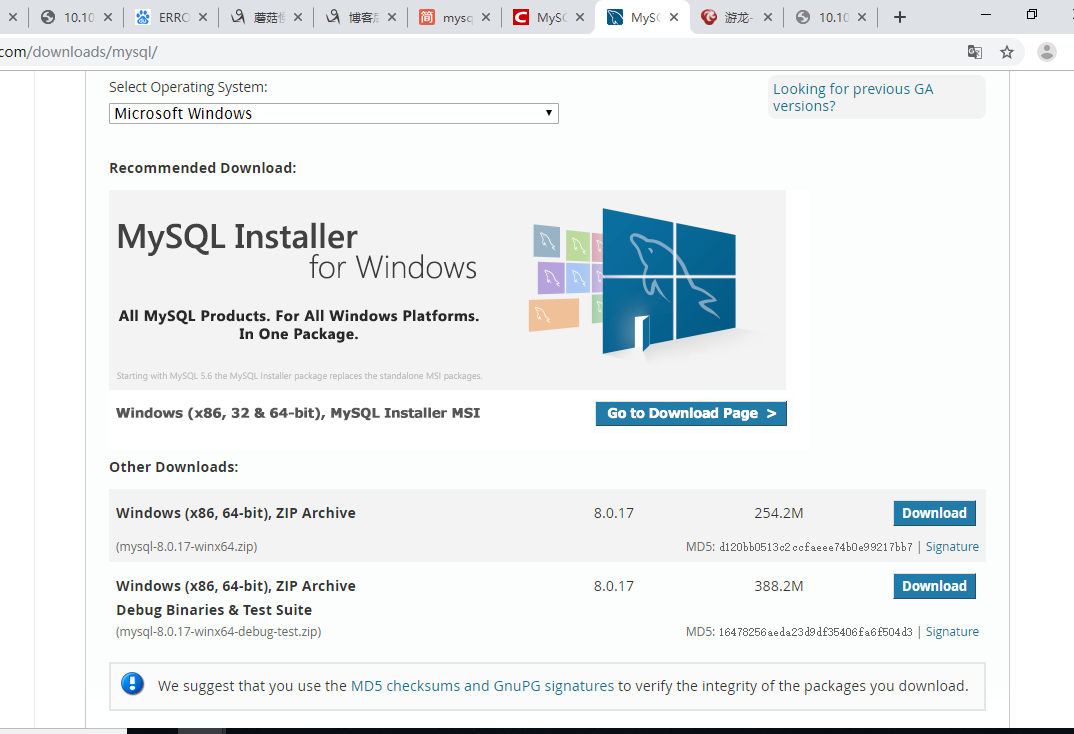Screen dimensions: 1074x734
Task: Open a new browser tab
Action: coord(900,17)
